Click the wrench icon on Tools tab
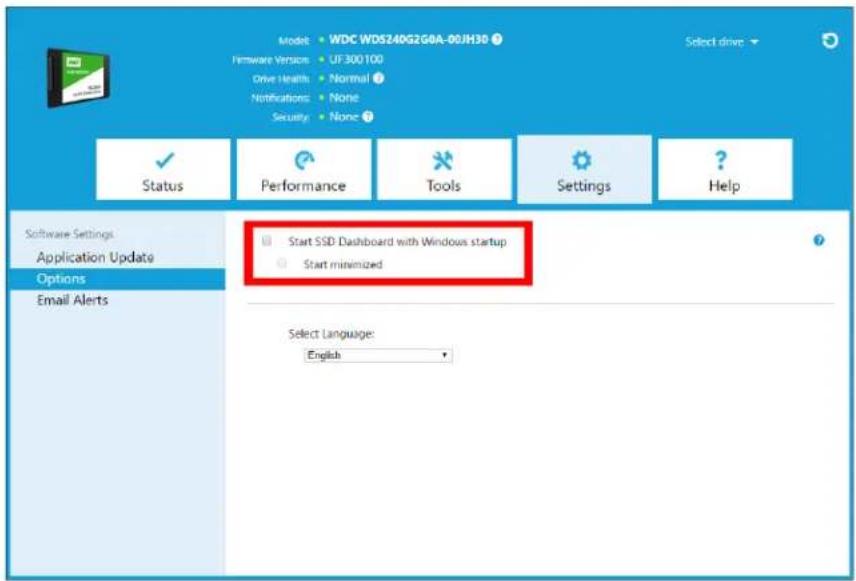Viewport: 856px width, 581px height. coord(443,161)
